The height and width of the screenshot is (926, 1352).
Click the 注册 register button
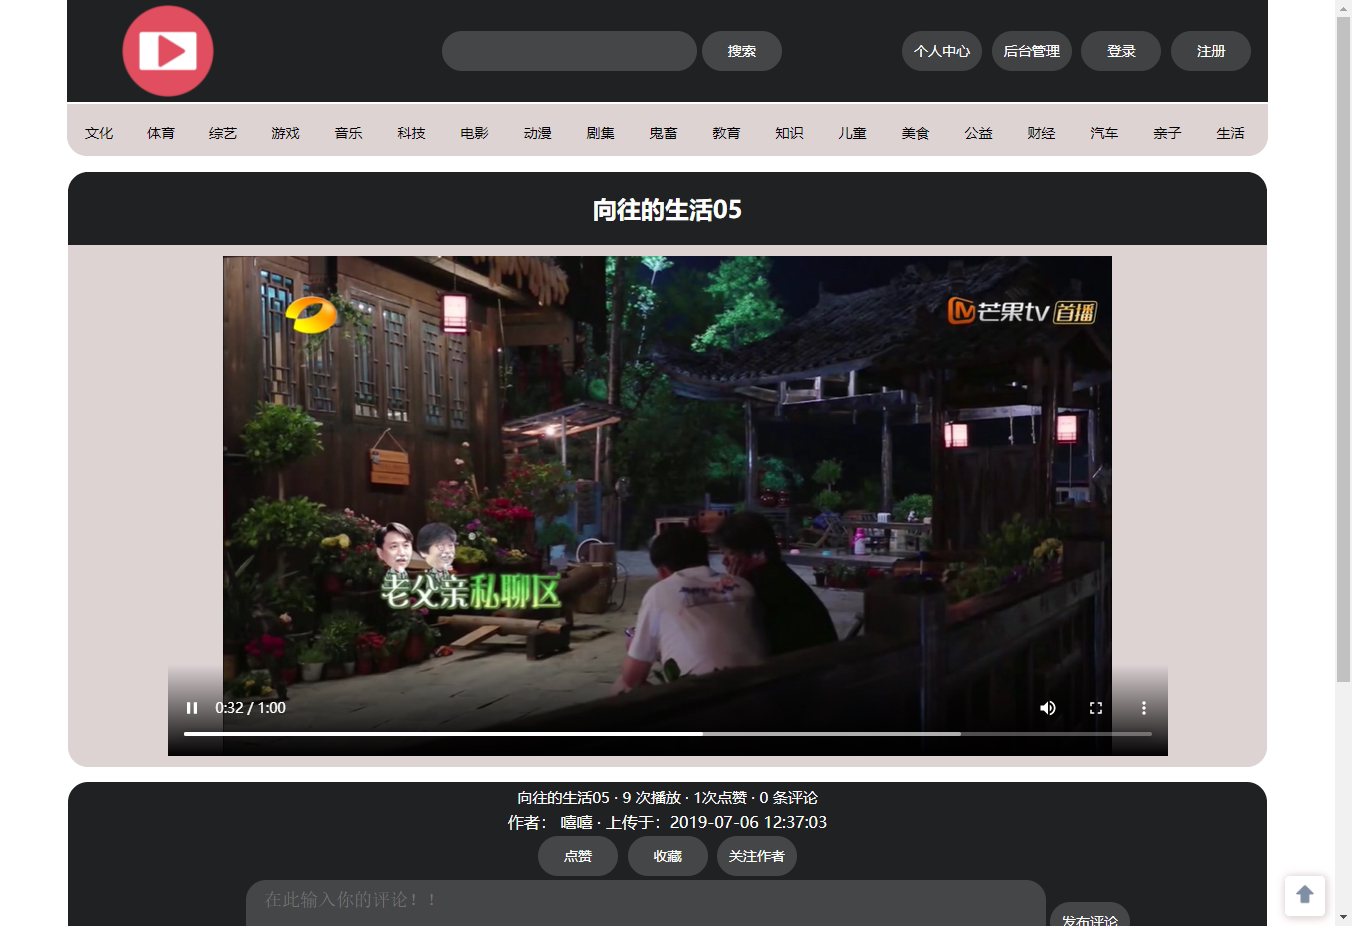tap(1211, 51)
